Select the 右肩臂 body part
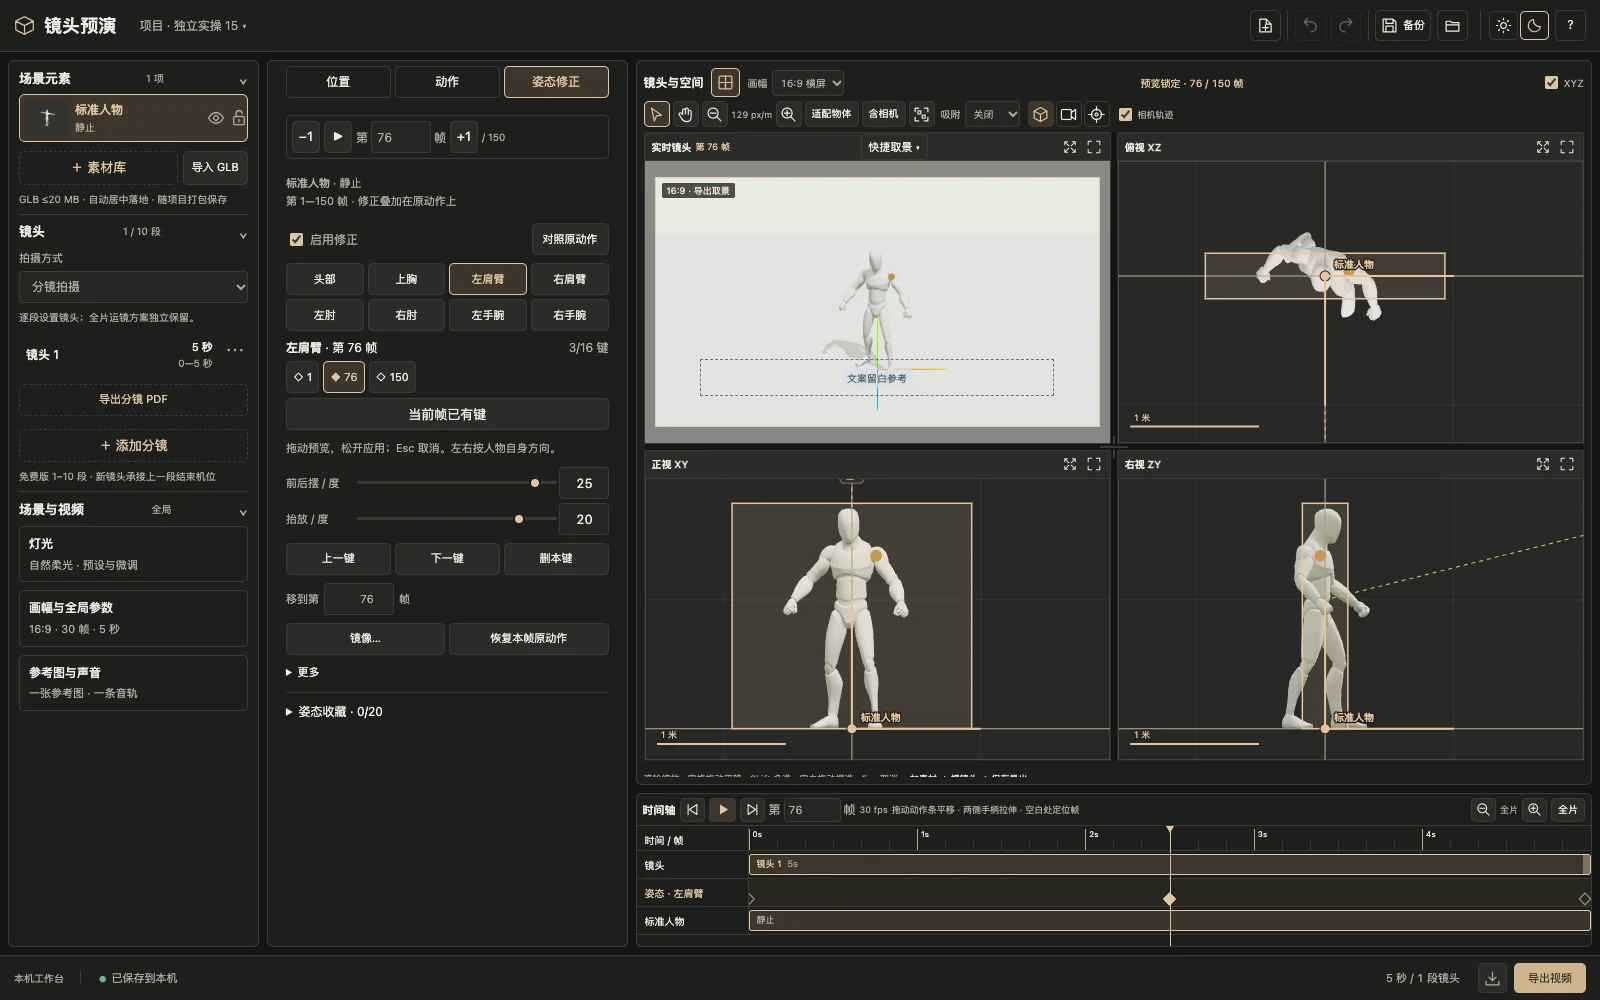Image resolution: width=1600 pixels, height=1000 pixels. 570,279
